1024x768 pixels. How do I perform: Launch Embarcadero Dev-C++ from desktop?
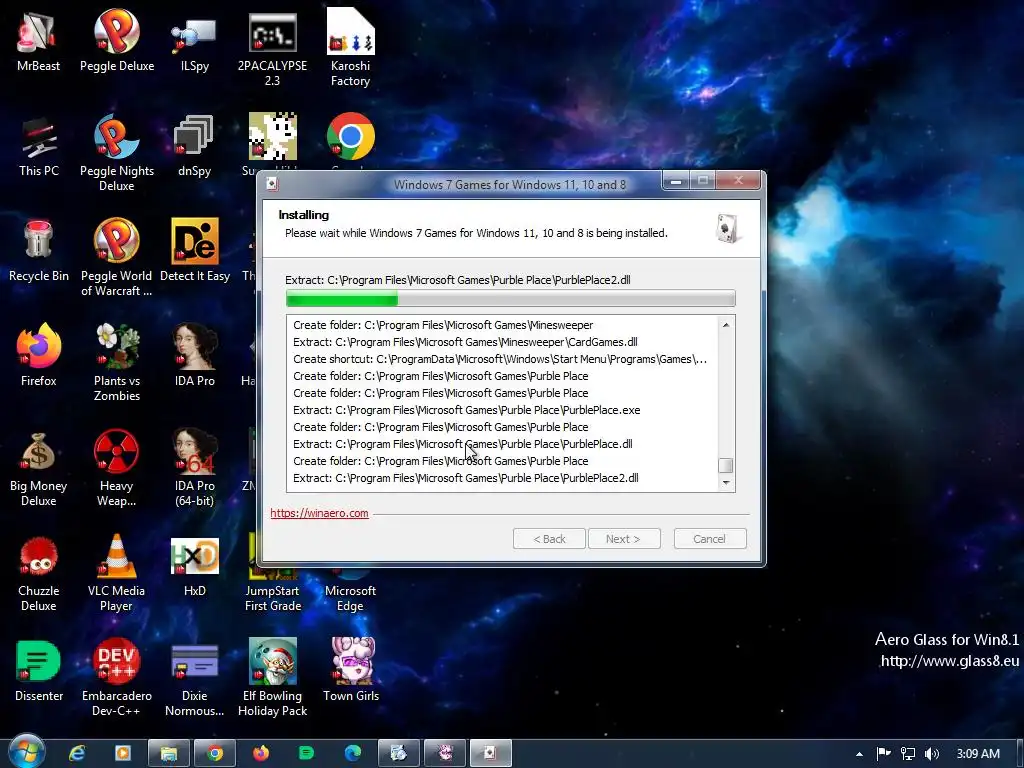[x=117, y=678]
